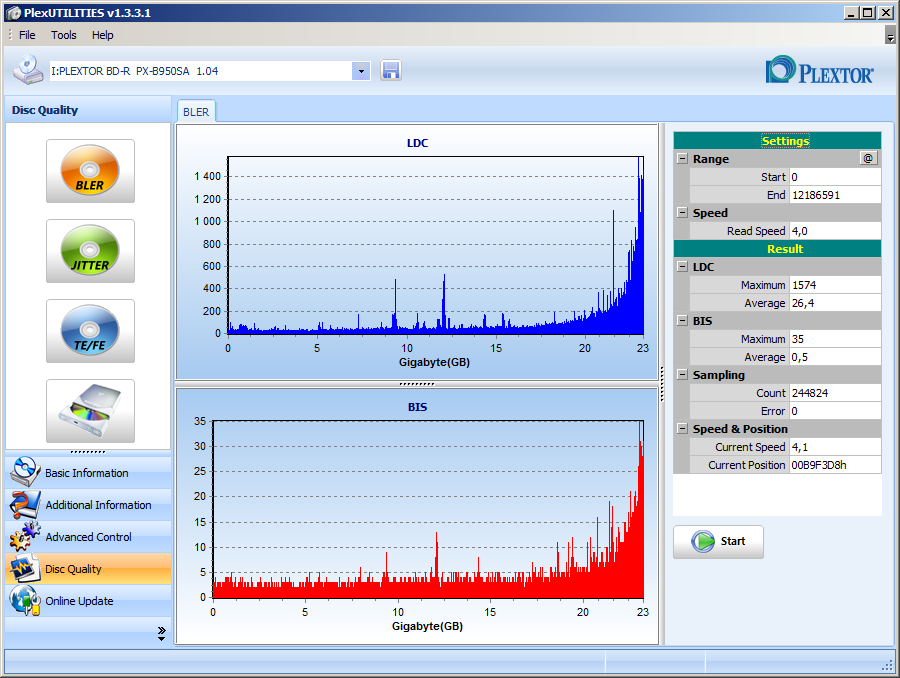The width and height of the screenshot is (900, 678).
Task: Open the JITTER test
Action: point(90,251)
